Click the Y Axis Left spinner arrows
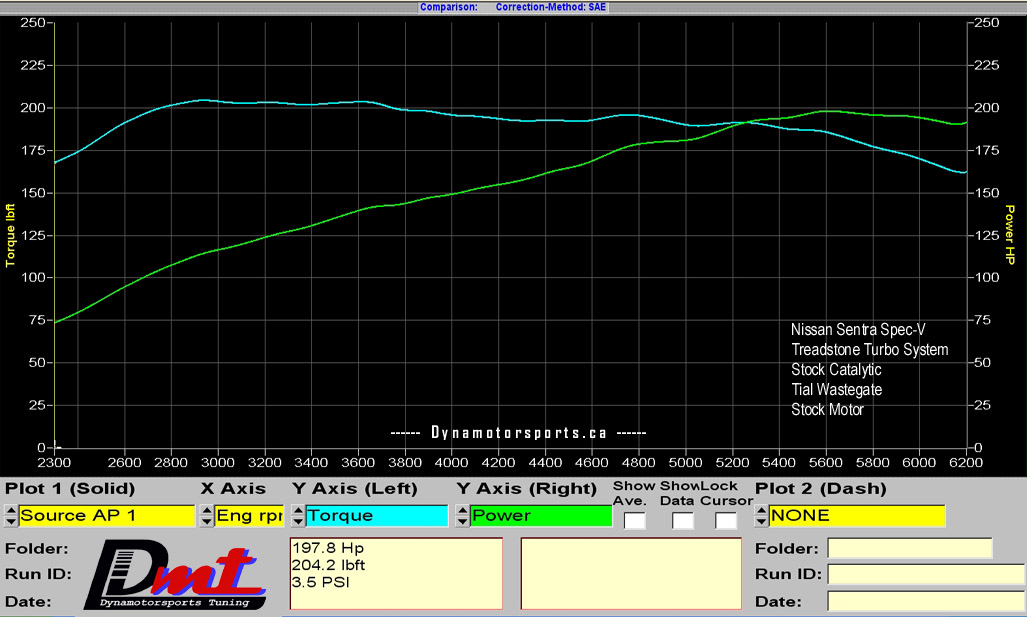The image size is (1027, 617). coord(298,515)
